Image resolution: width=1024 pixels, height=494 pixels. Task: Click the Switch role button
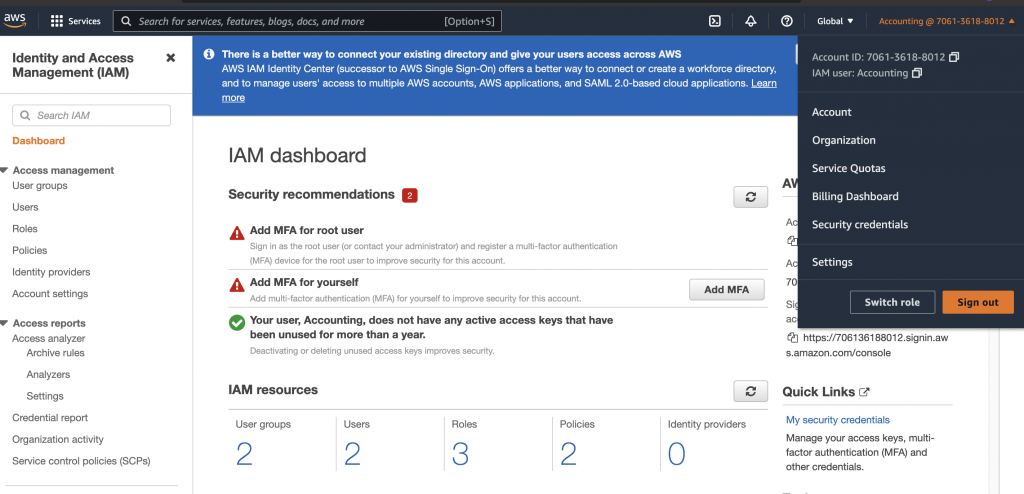[x=891, y=302]
